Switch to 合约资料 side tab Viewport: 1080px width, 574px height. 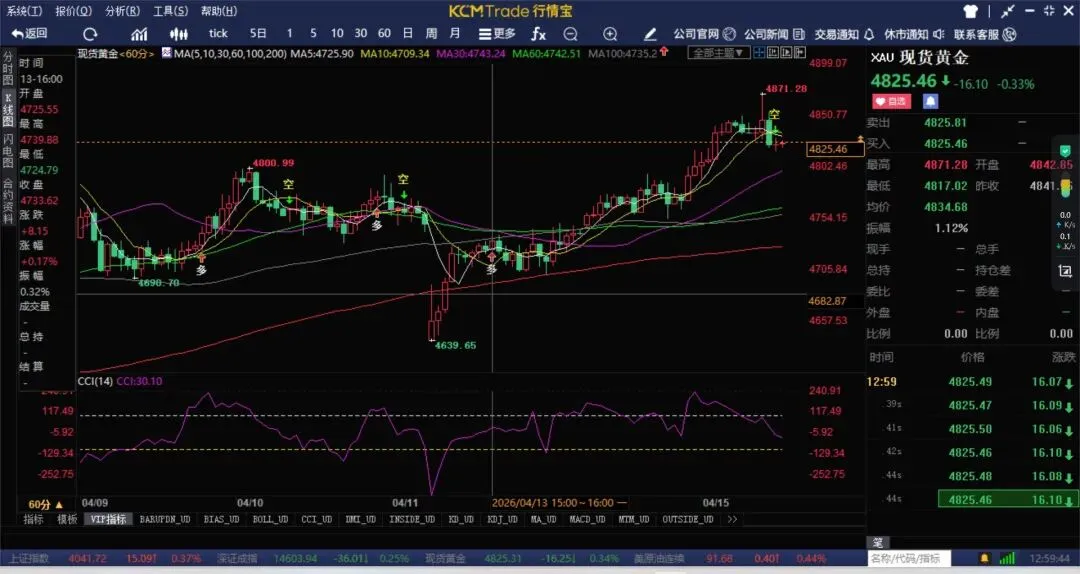[8, 201]
